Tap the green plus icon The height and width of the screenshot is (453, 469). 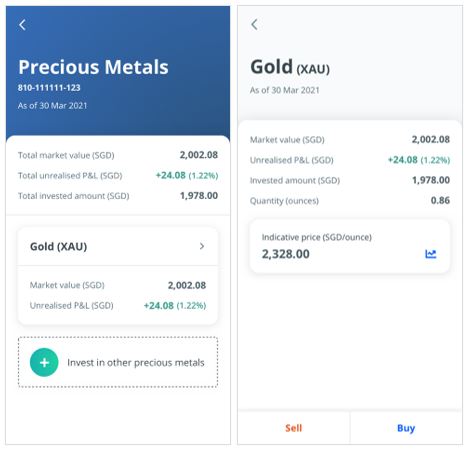click(x=44, y=362)
